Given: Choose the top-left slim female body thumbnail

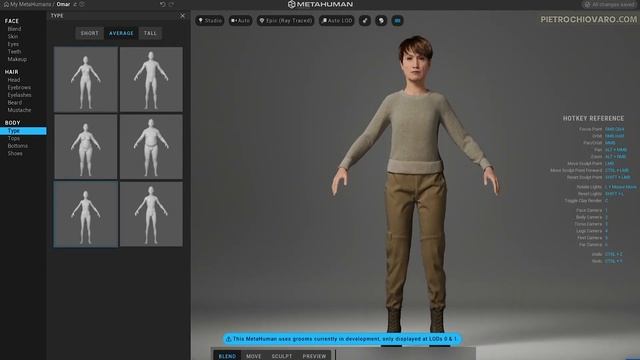Looking at the screenshot, I should click(x=86, y=79).
